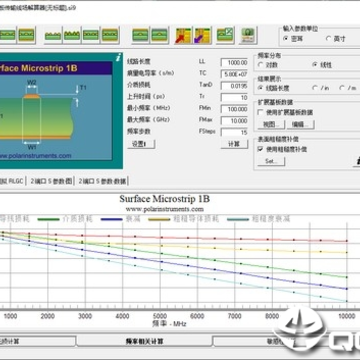Select the 频率相关计算 bottom tab
This screenshot has height=360, width=360.
point(144,341)
